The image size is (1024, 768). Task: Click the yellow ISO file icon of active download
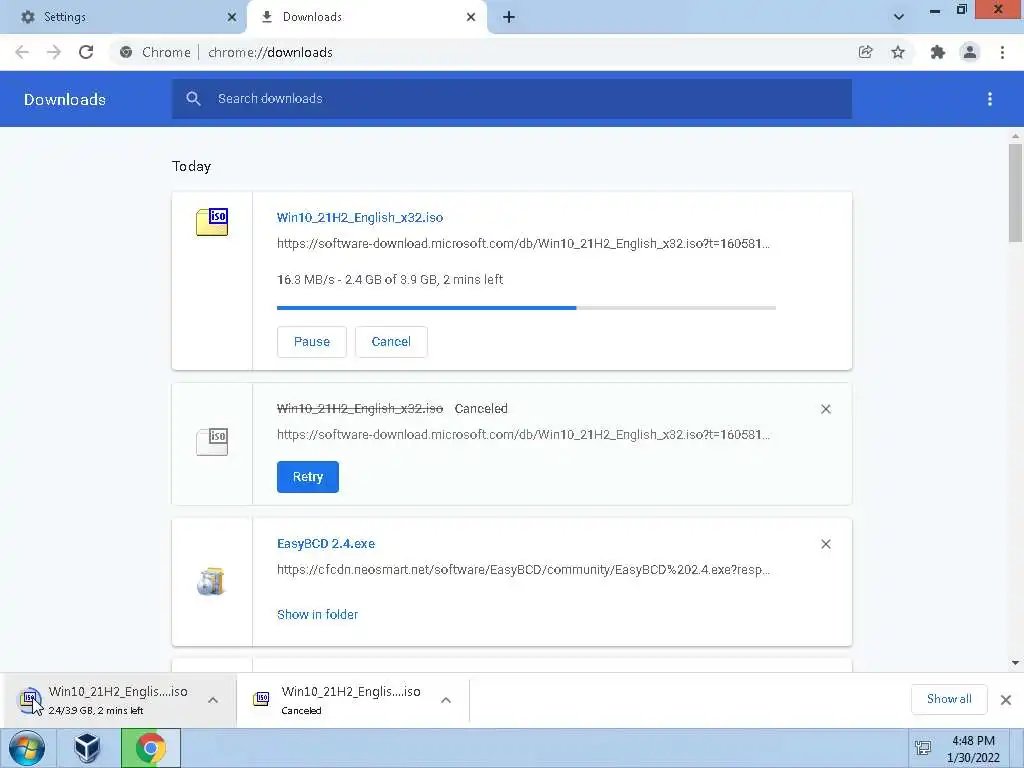[x=212, y=222]
